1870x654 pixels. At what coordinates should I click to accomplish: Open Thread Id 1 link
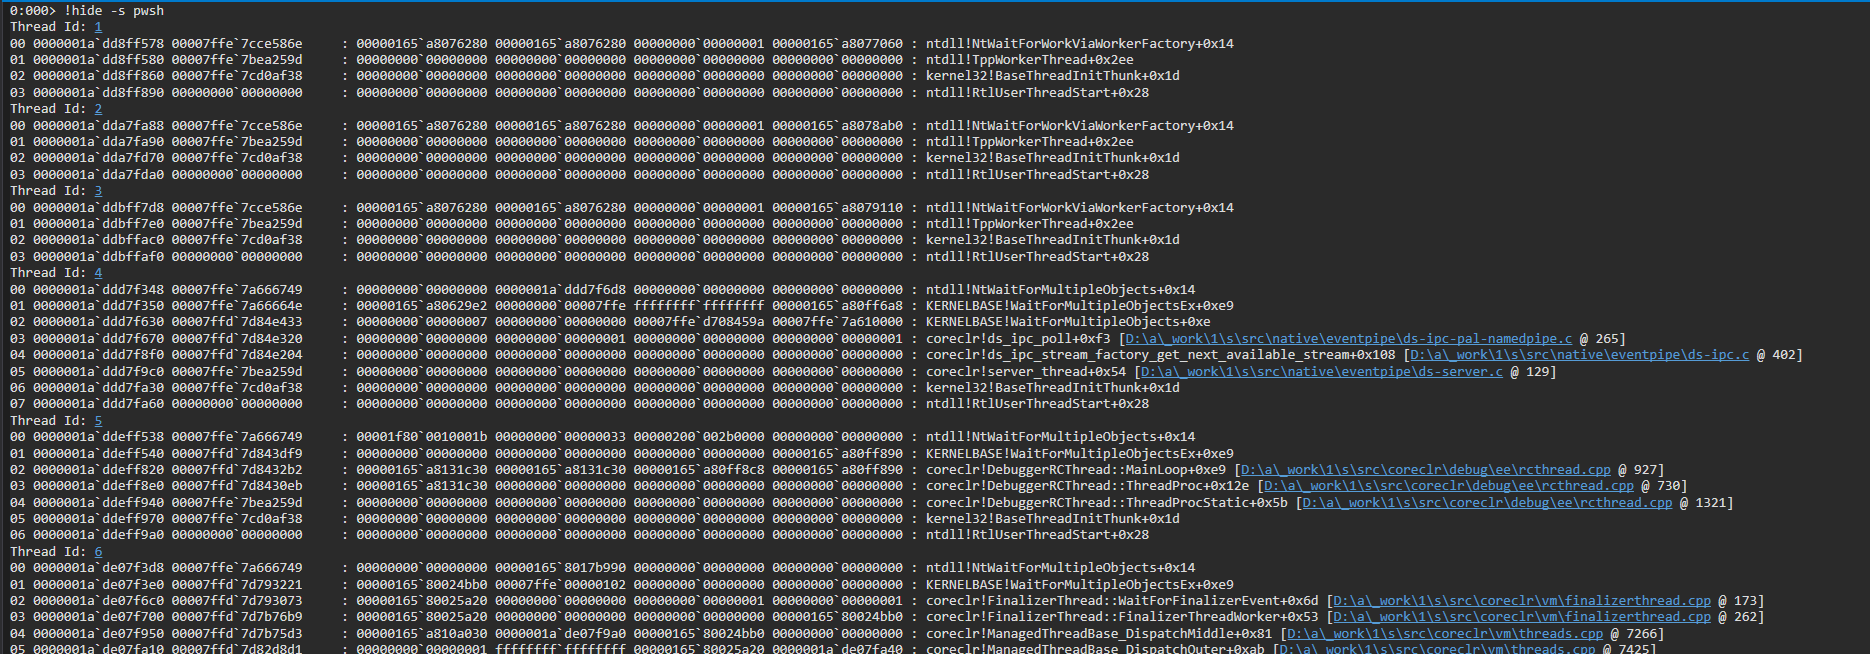[x=98, y=27]
